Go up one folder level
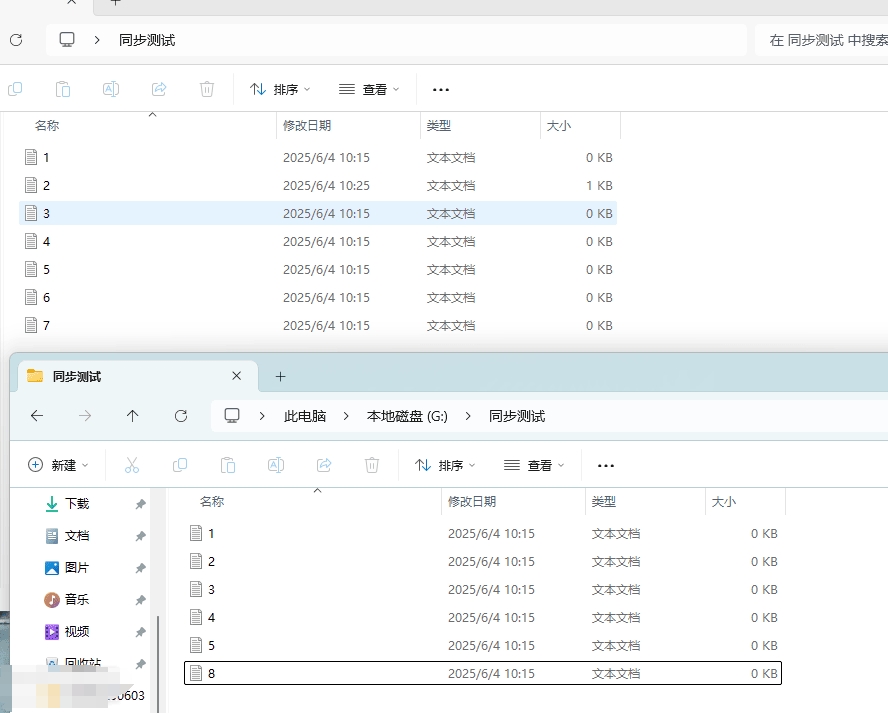Screen dimensions: 888x713 point(132,416)
